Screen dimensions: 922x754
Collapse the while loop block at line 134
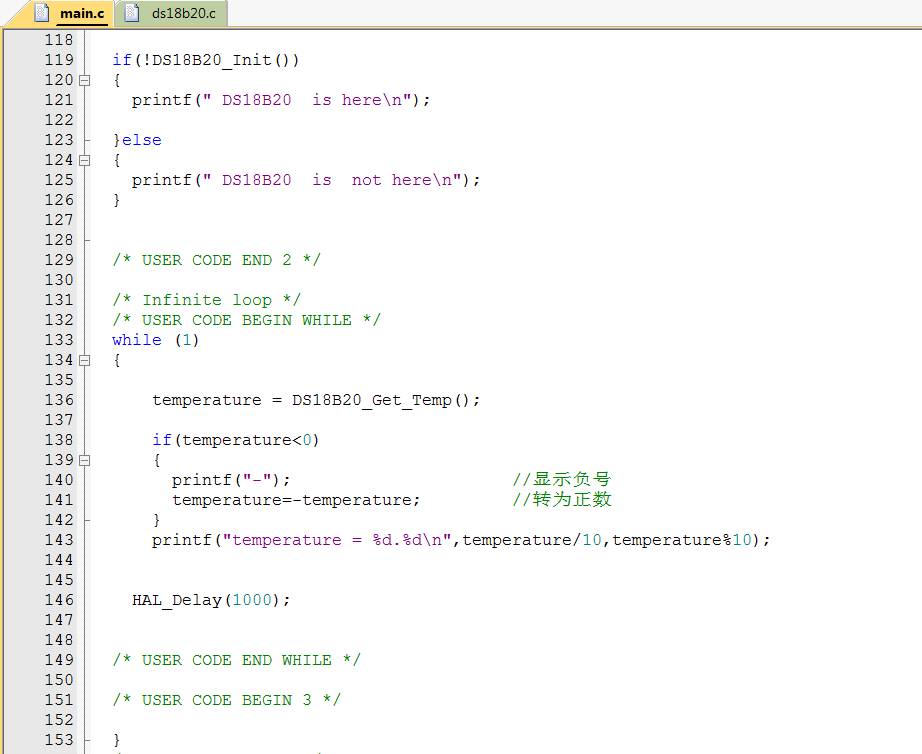[85, 360]
